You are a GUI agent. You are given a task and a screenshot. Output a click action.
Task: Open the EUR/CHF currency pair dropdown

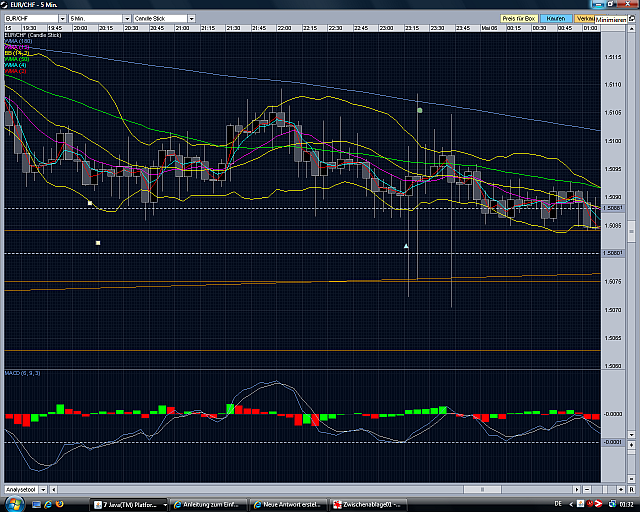32,18
